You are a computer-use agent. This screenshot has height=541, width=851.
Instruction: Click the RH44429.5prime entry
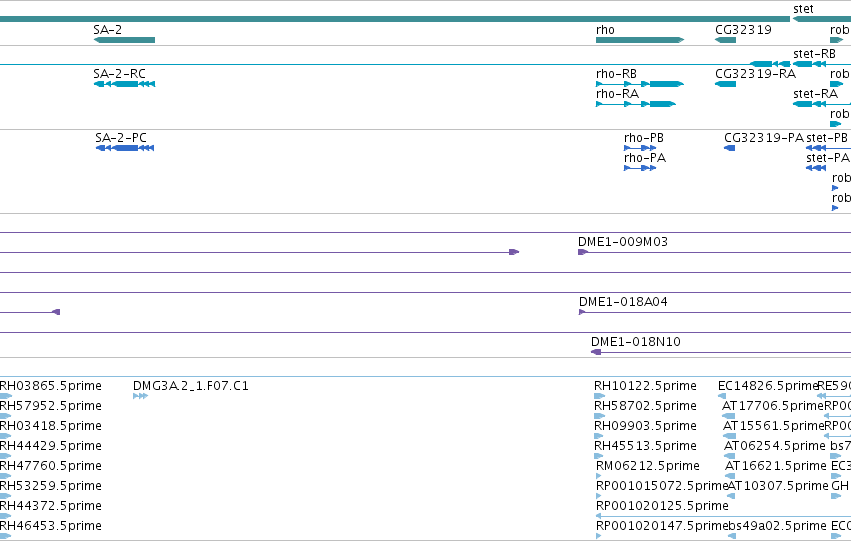[x=50, y=446]
